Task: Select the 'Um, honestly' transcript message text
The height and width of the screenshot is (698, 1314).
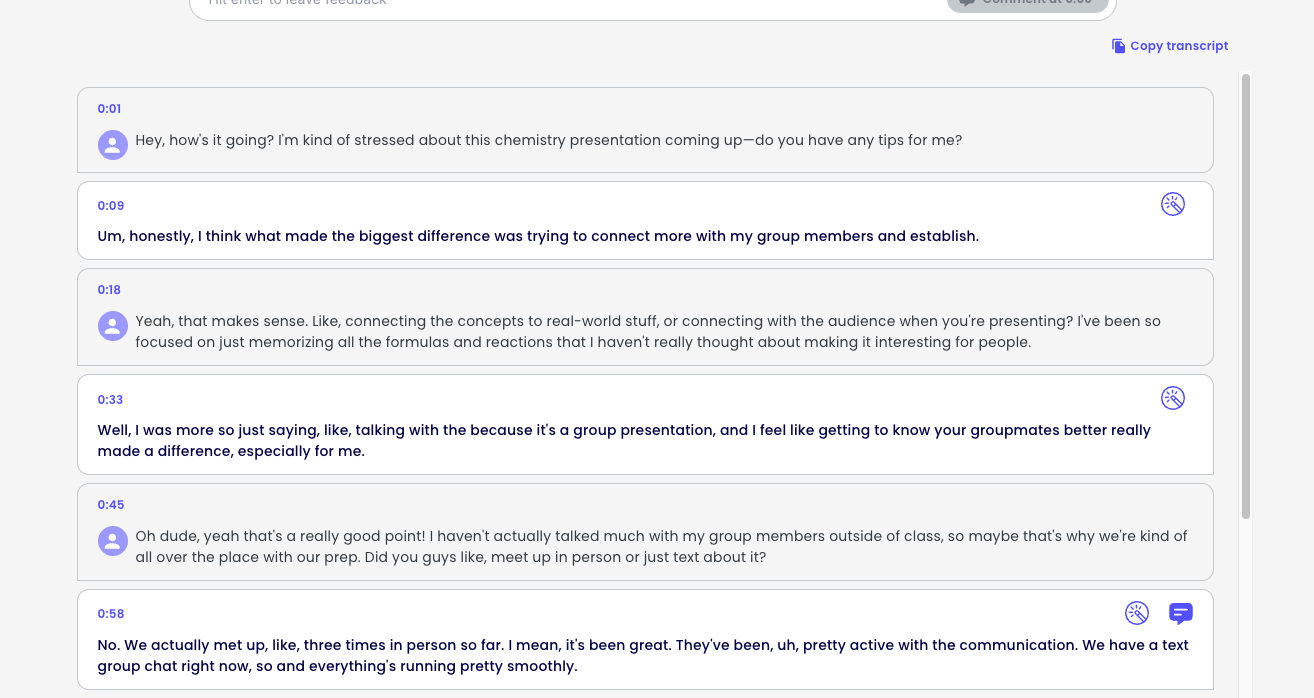Action: [x=538, y=237]
